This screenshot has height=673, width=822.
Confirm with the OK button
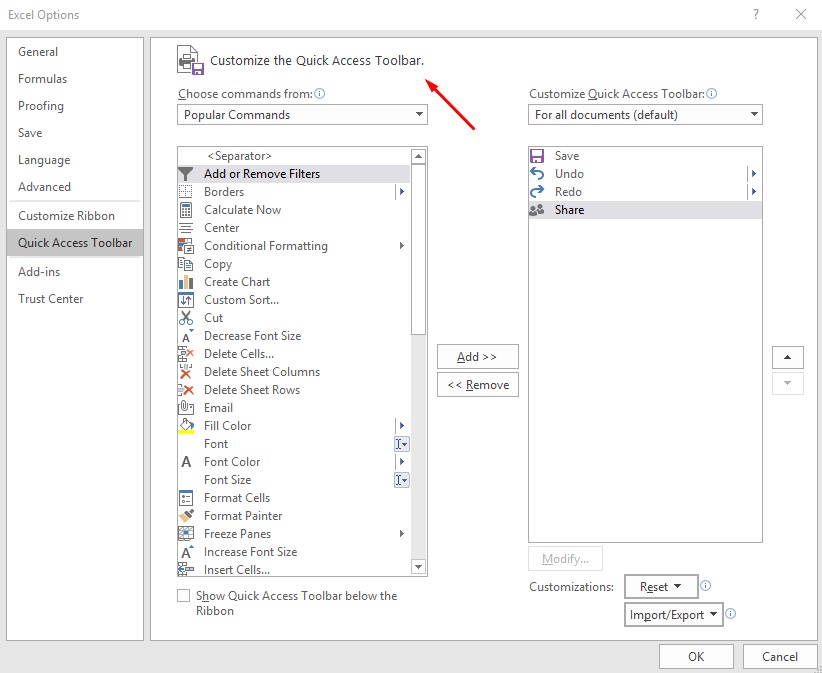pos(696,657)
